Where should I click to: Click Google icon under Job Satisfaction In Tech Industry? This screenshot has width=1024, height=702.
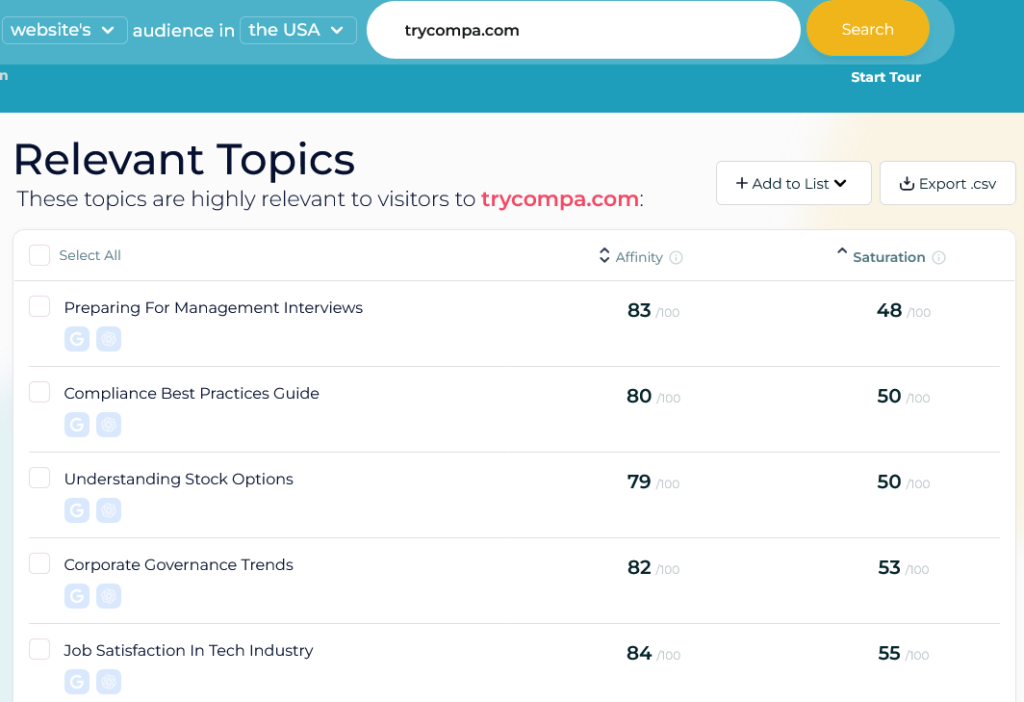[x=76, y=682]
